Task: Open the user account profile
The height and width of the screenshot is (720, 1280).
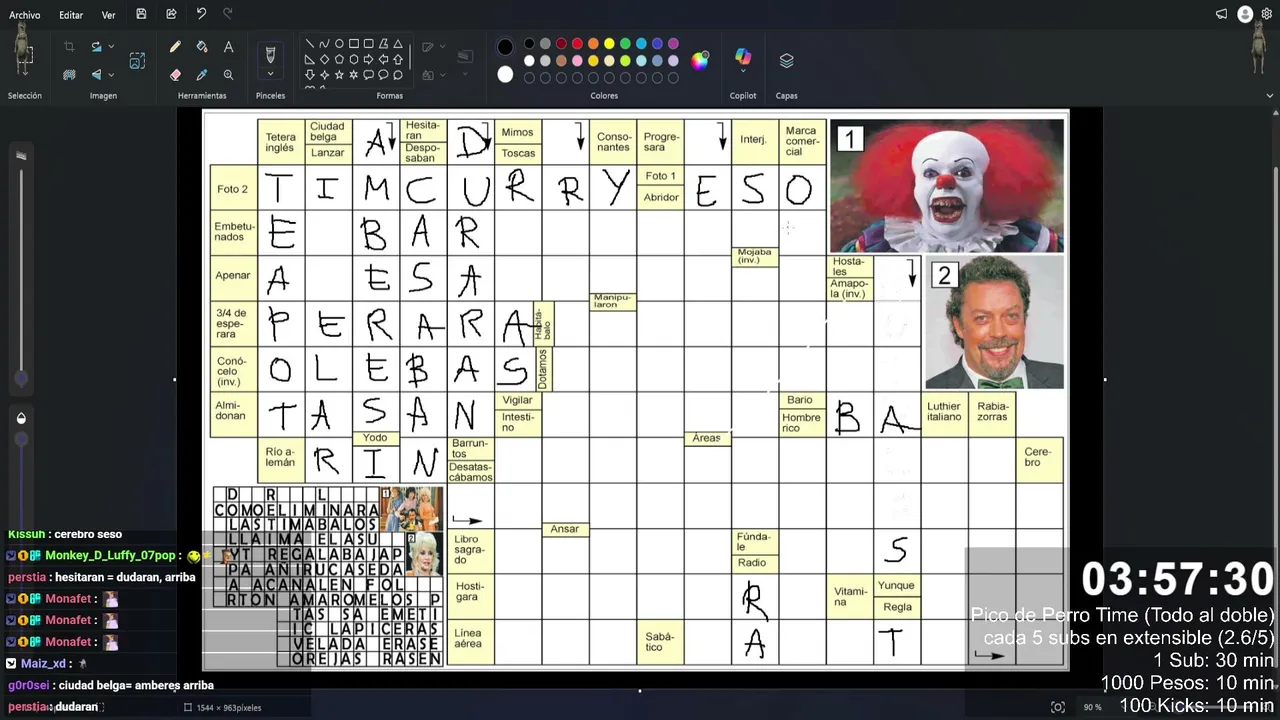Action: (x=1245, y=14)
